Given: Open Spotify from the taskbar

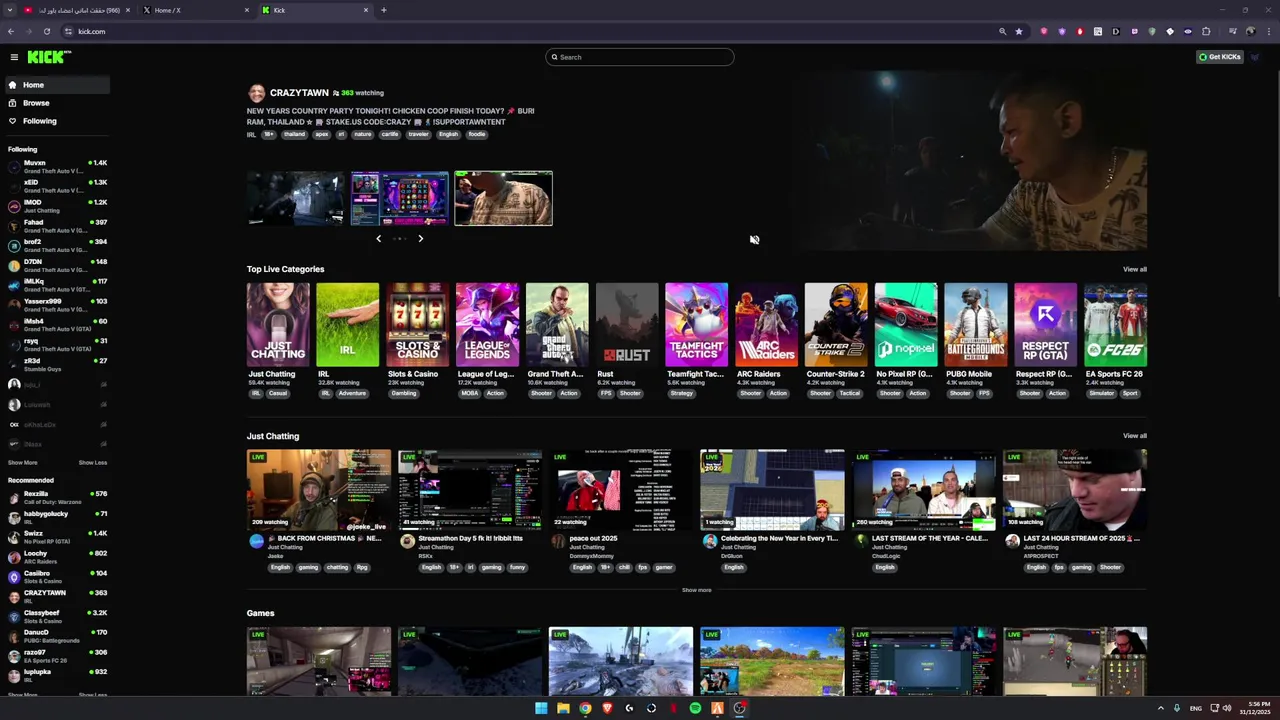Looking at the screenshot, I should (695, 708).
